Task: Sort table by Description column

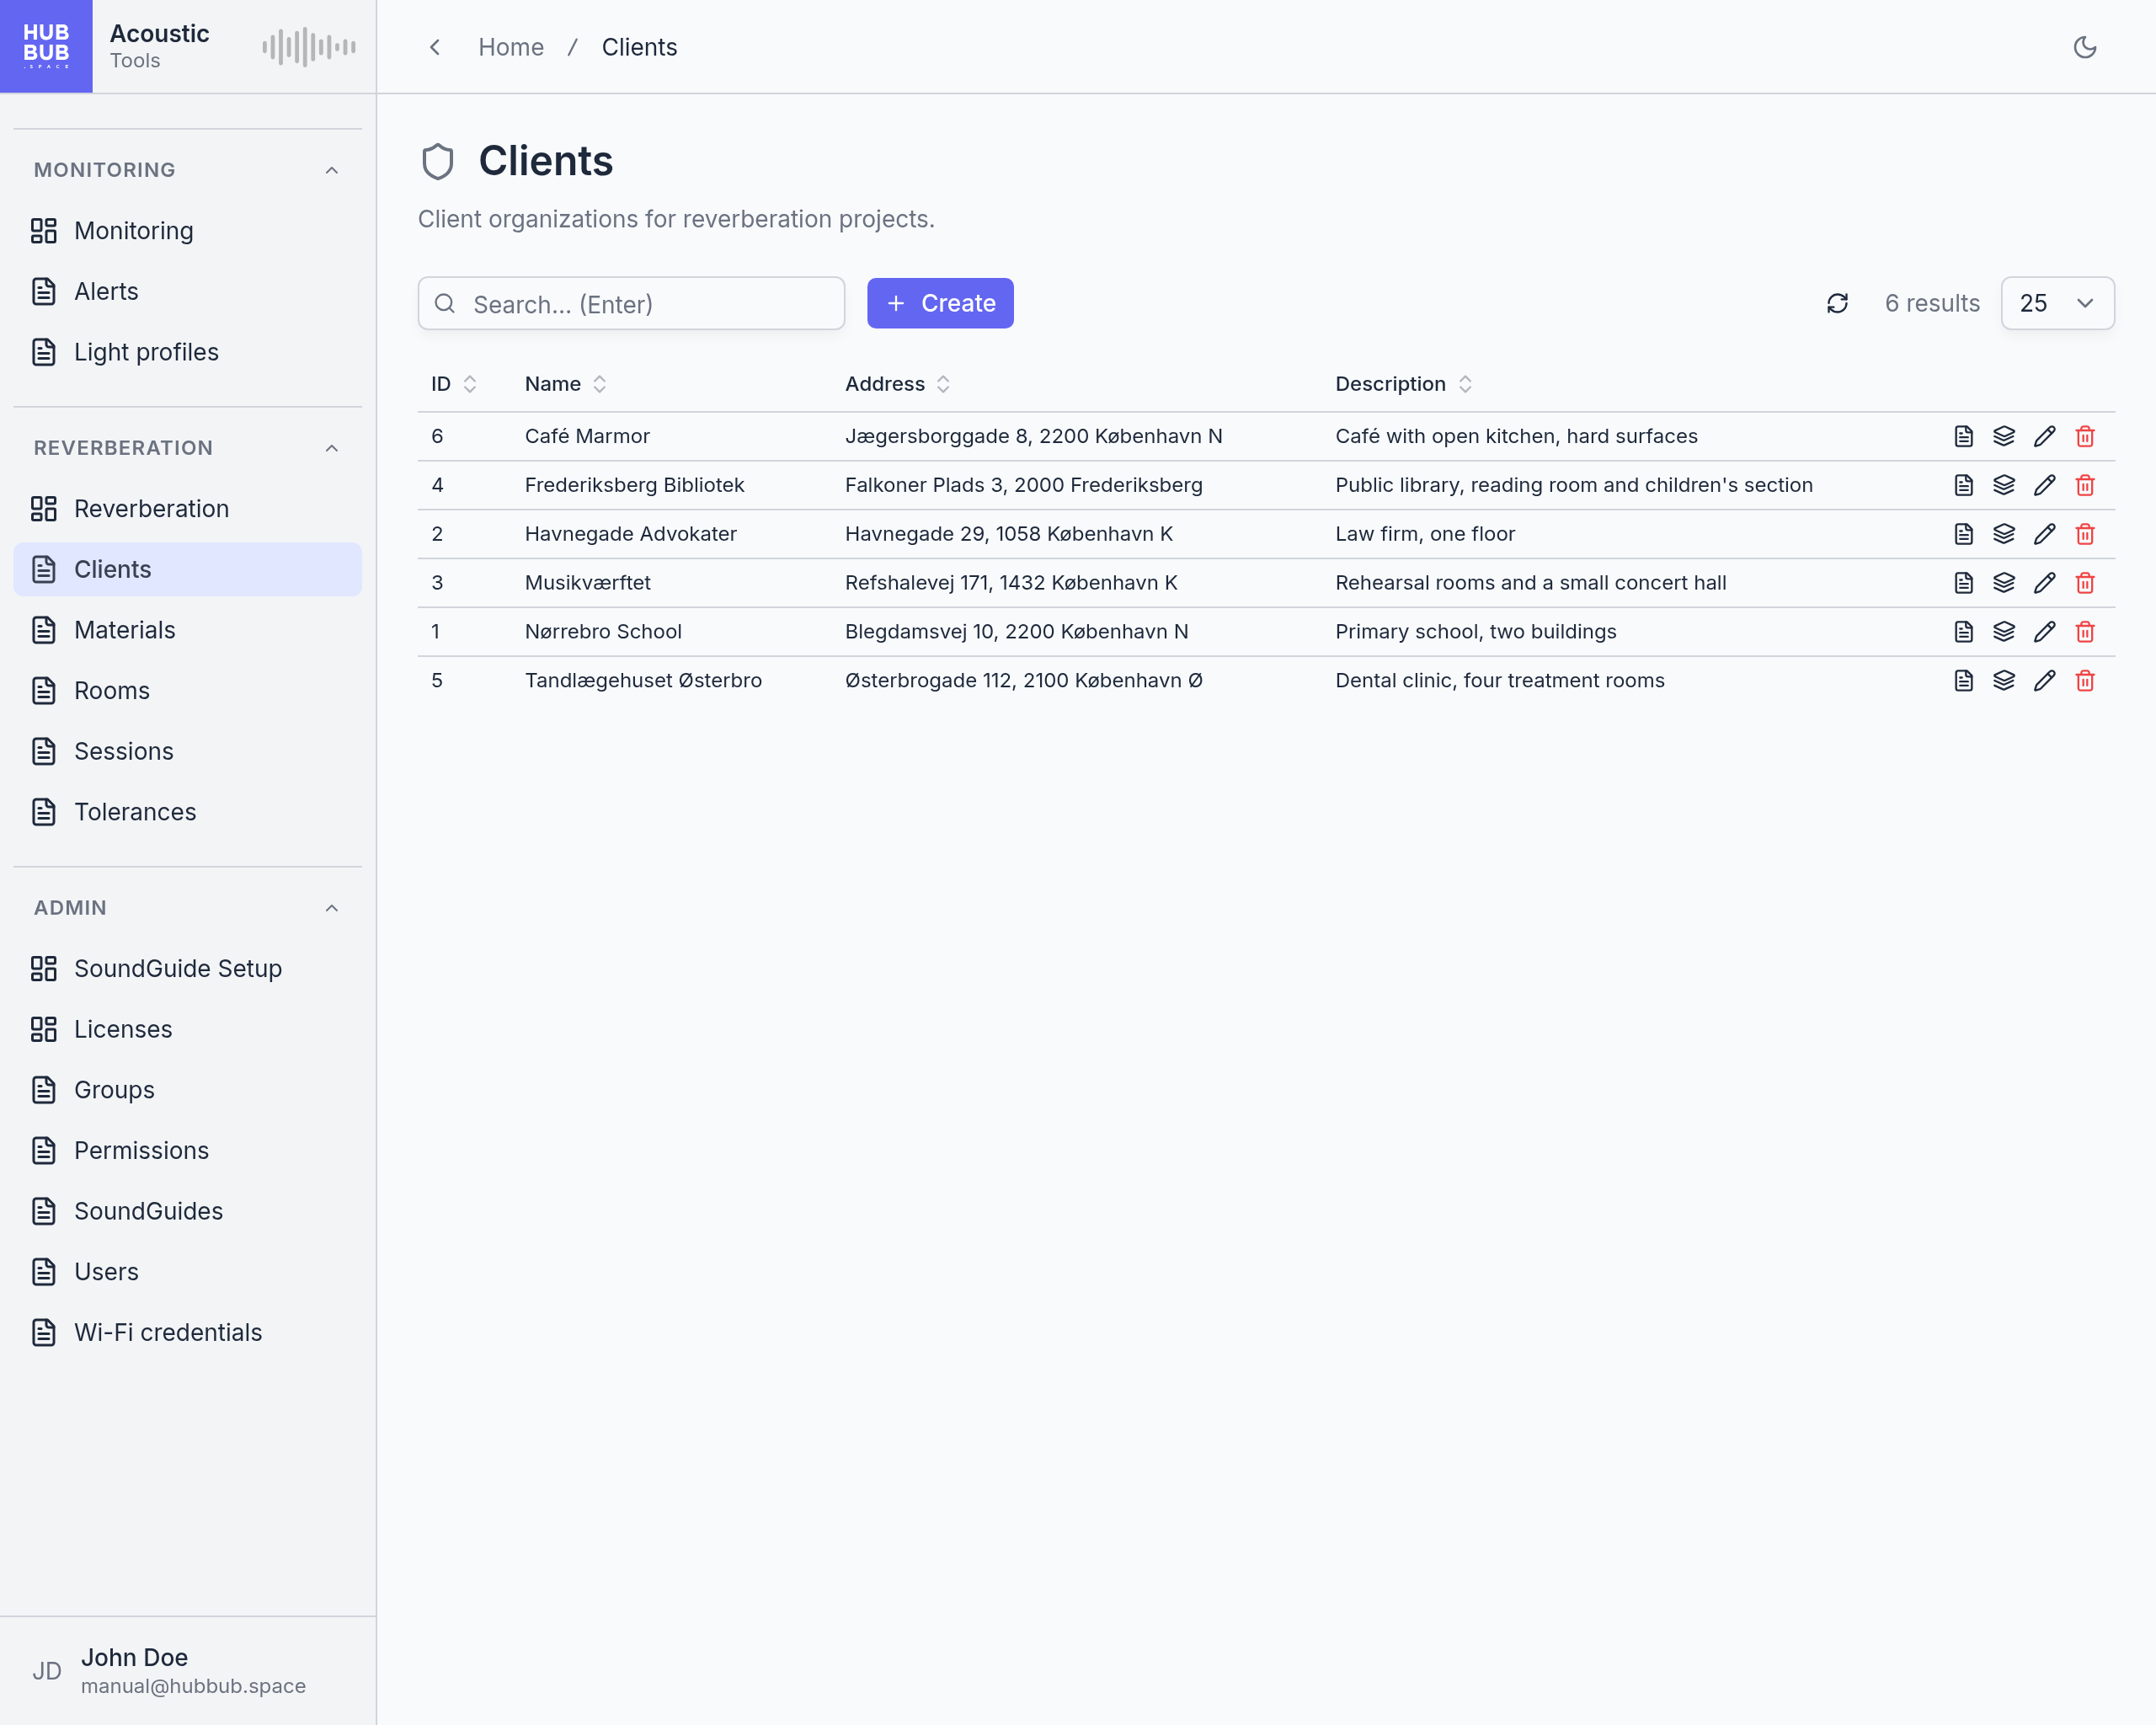Action: point(1404,384)
